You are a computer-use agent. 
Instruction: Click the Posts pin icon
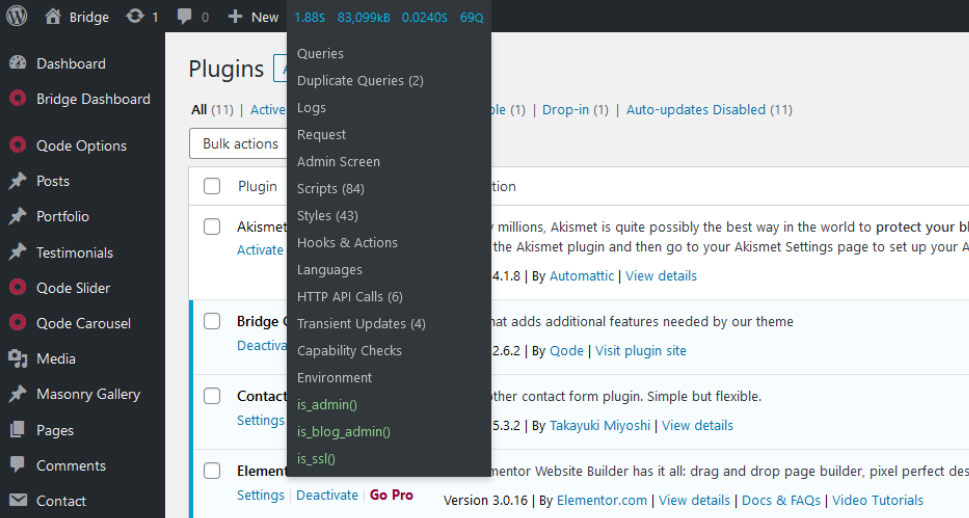18,180
